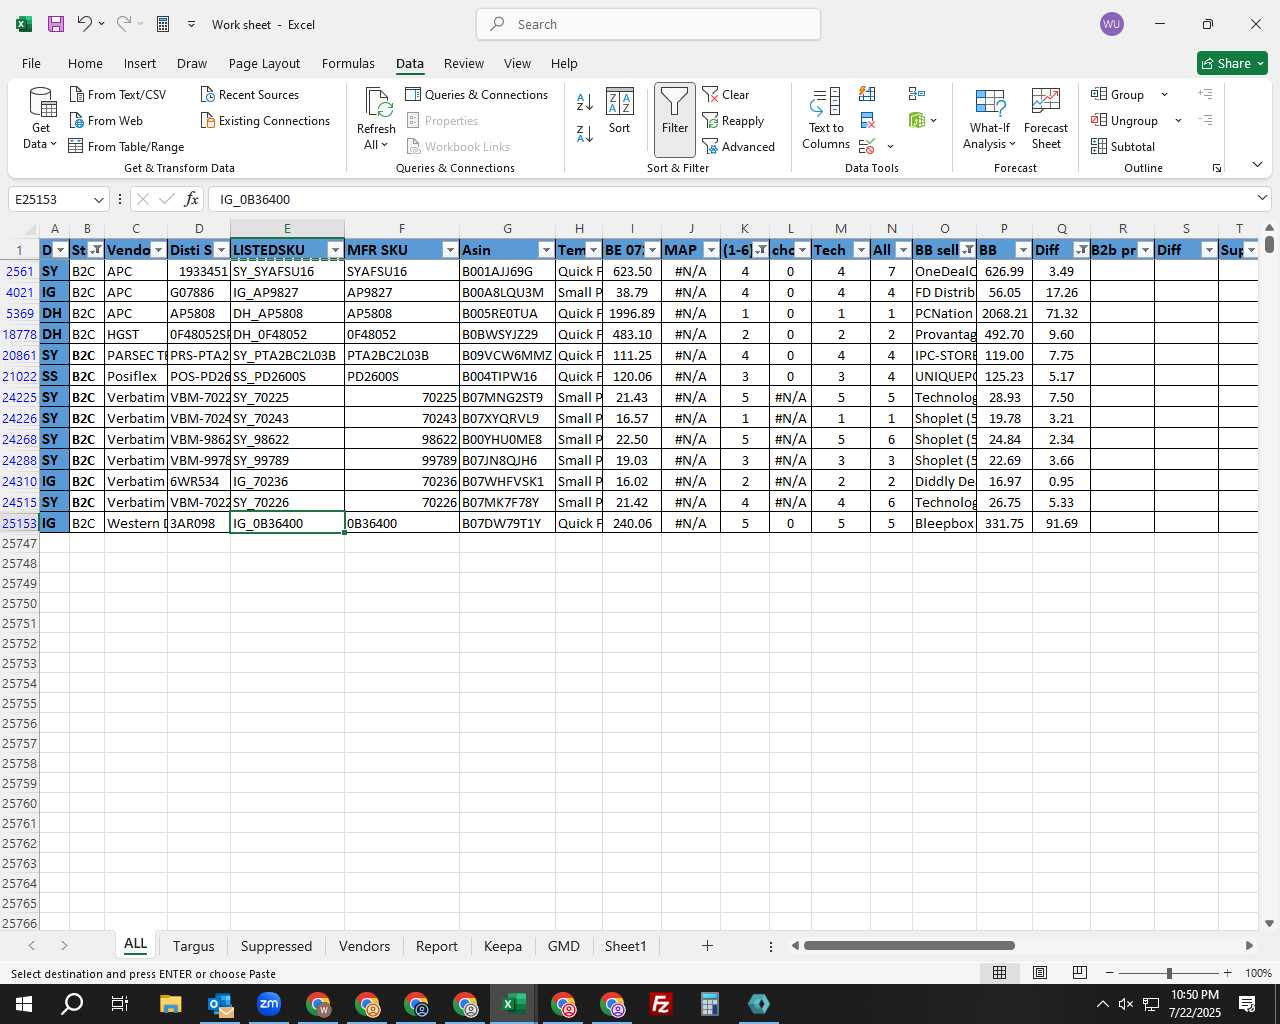Sort A to Z ascending

pos(585,101)
